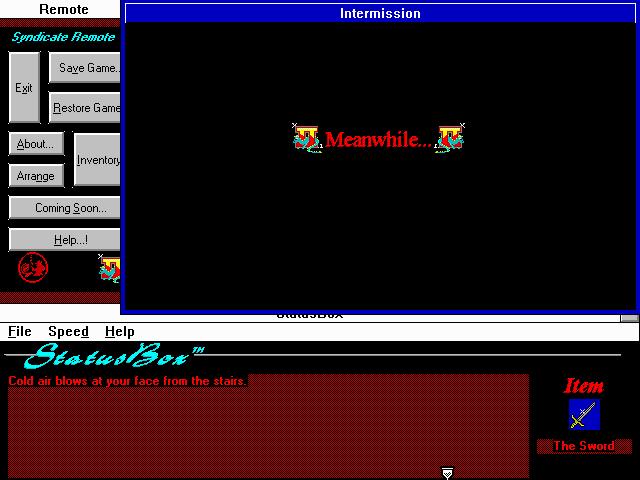This screenshot has width=640, height=480.
Task: Click the The Sword item label
Action: [584, 446]
